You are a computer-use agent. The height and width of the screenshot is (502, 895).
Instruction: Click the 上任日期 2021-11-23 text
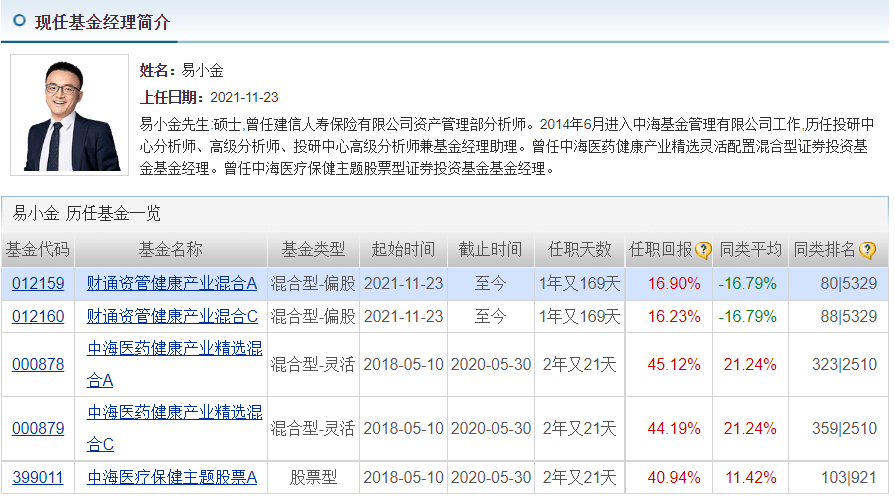pyautogui.click(x=209, y=98)
